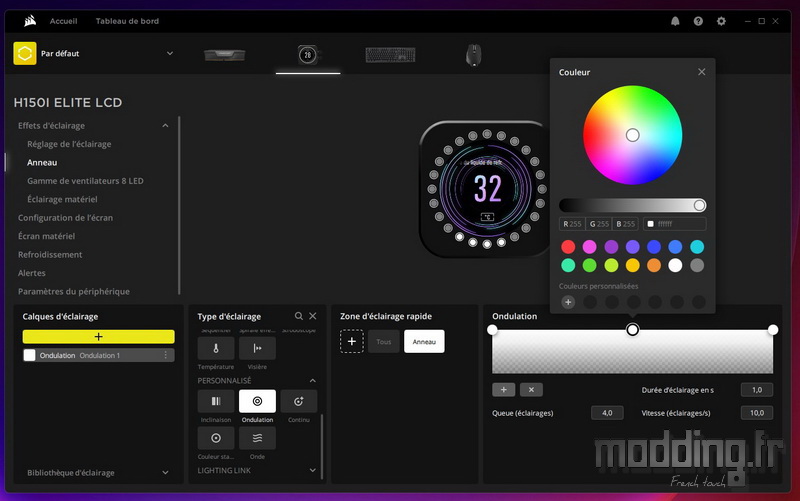Viewport: 800px width, 501px height.
Task: Close the Type d'éclairage panel
Action: coord(313,316)
